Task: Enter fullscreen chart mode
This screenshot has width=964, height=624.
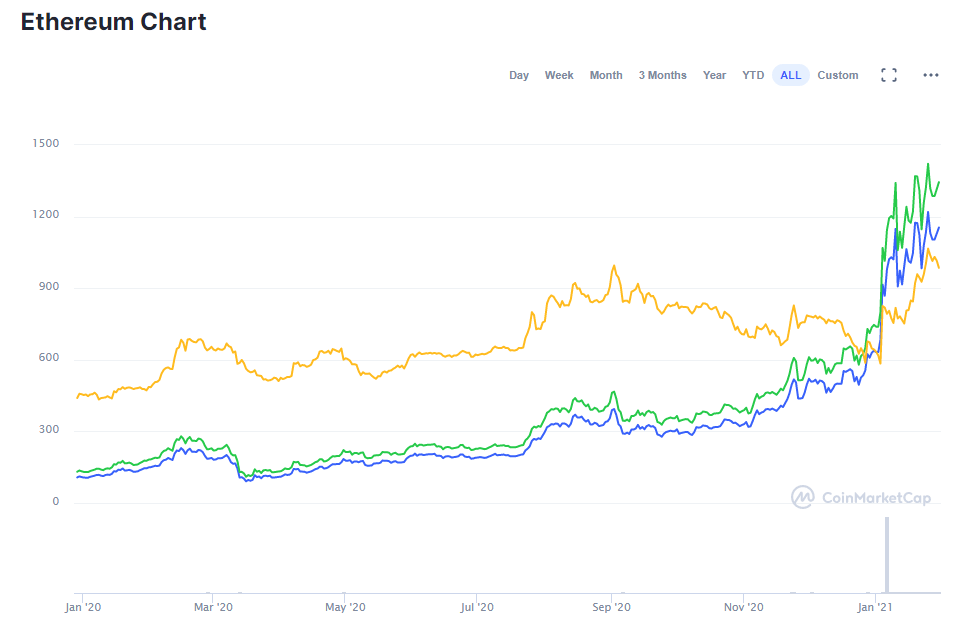Action: pos(888,75)
